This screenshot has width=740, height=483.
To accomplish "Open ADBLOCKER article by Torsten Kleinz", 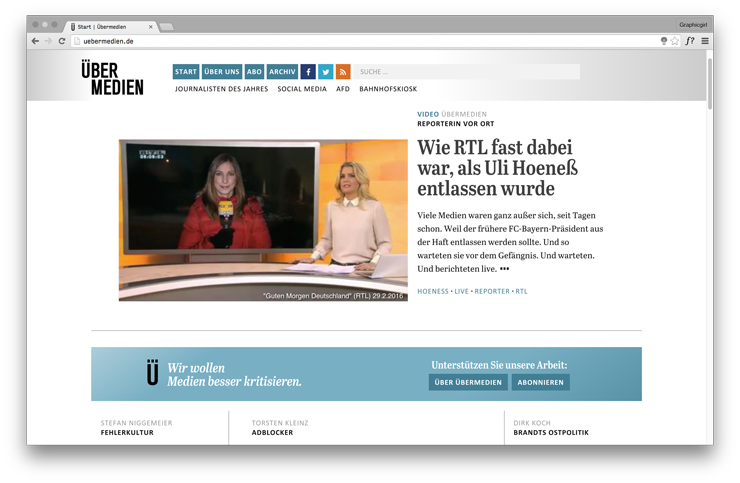I will 272,432.
